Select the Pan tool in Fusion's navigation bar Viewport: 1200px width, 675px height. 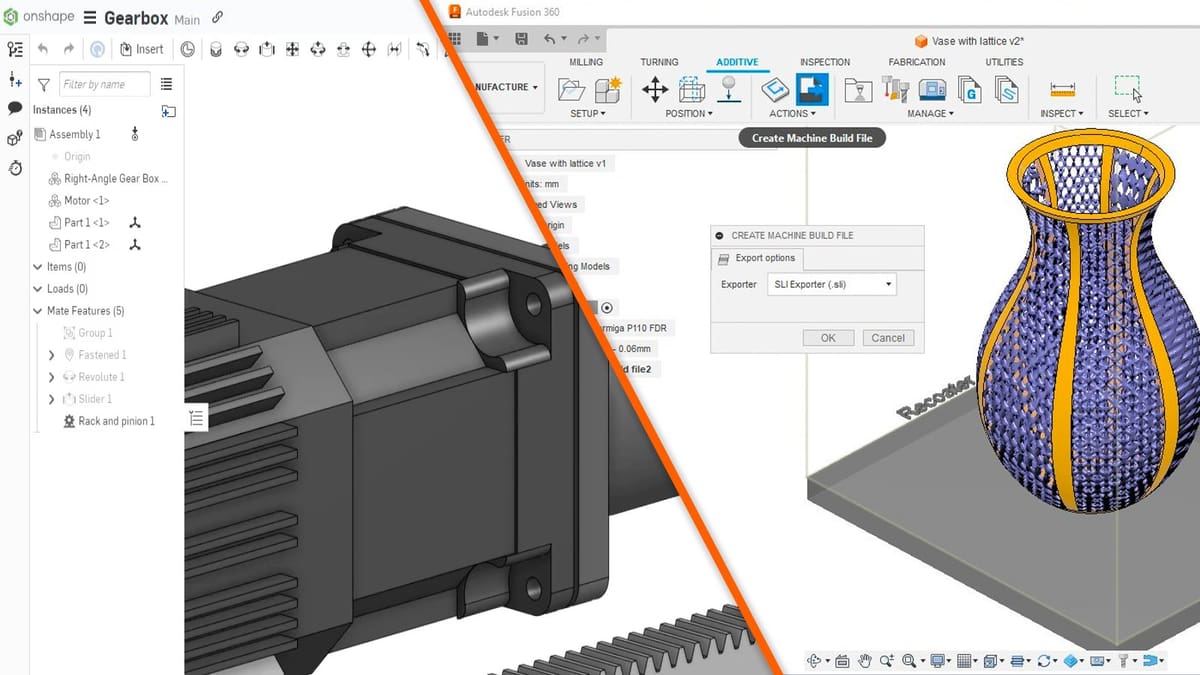tap(866, 660)
